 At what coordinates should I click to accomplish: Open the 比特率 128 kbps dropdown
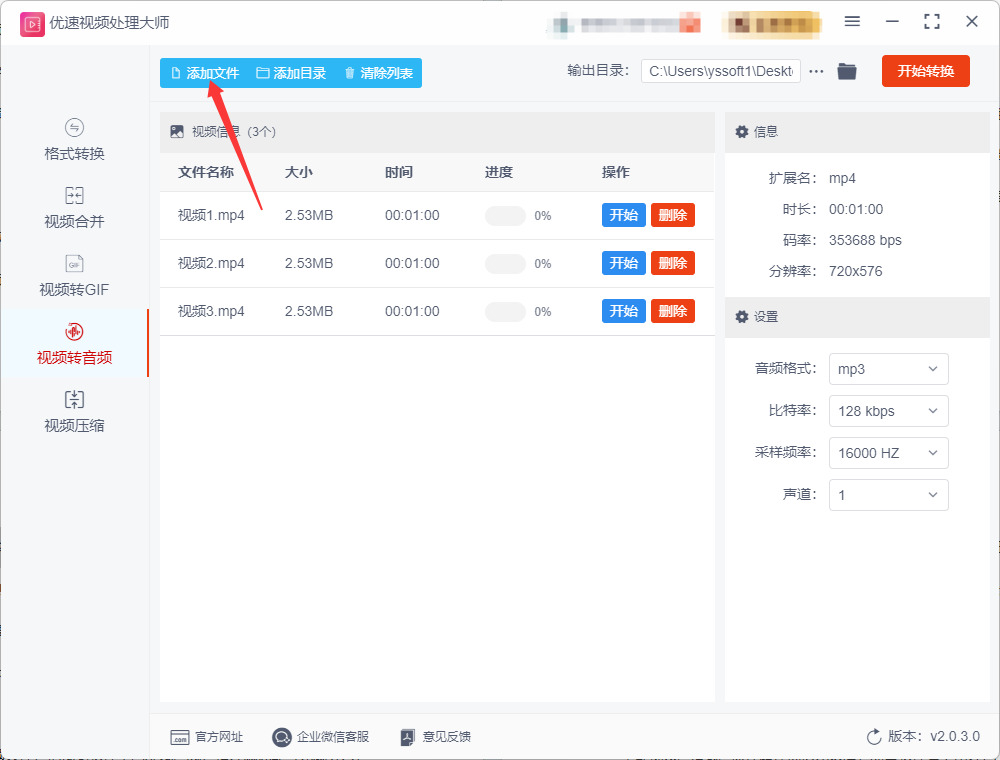tap(888, 411)
